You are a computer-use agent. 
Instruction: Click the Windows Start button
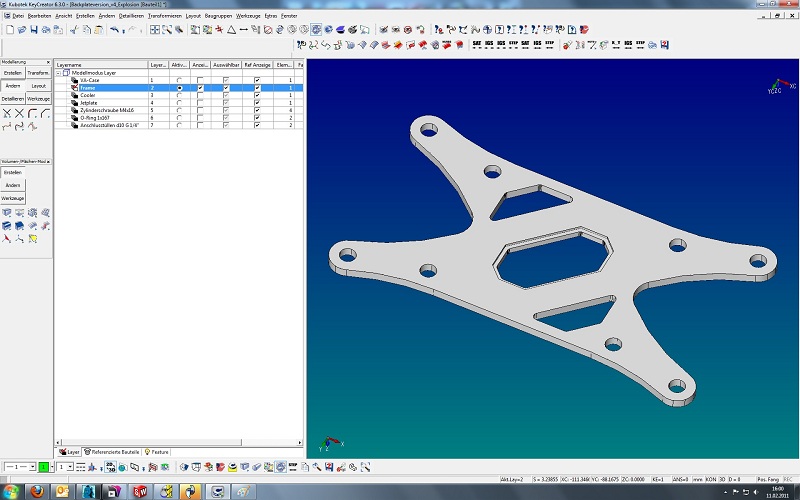point(10,491)
